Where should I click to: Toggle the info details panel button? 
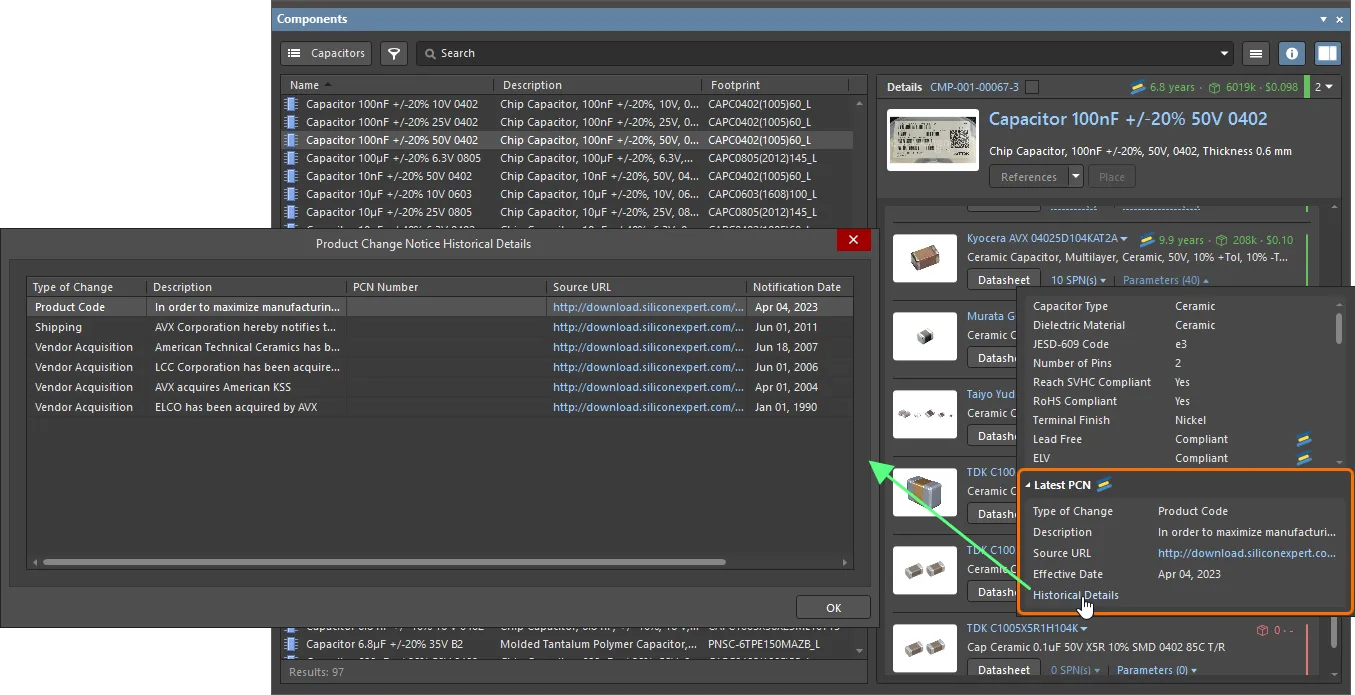click(x=1292, y=54)
